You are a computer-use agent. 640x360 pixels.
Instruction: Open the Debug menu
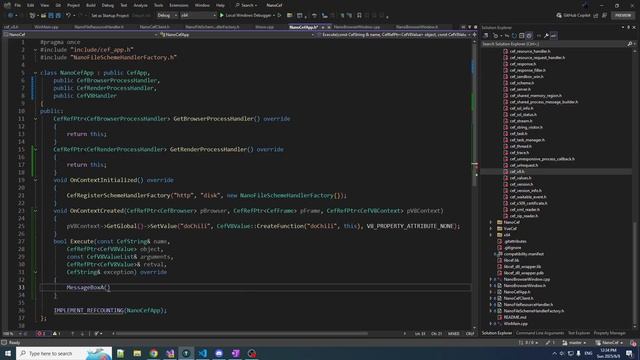click(108, 5)
